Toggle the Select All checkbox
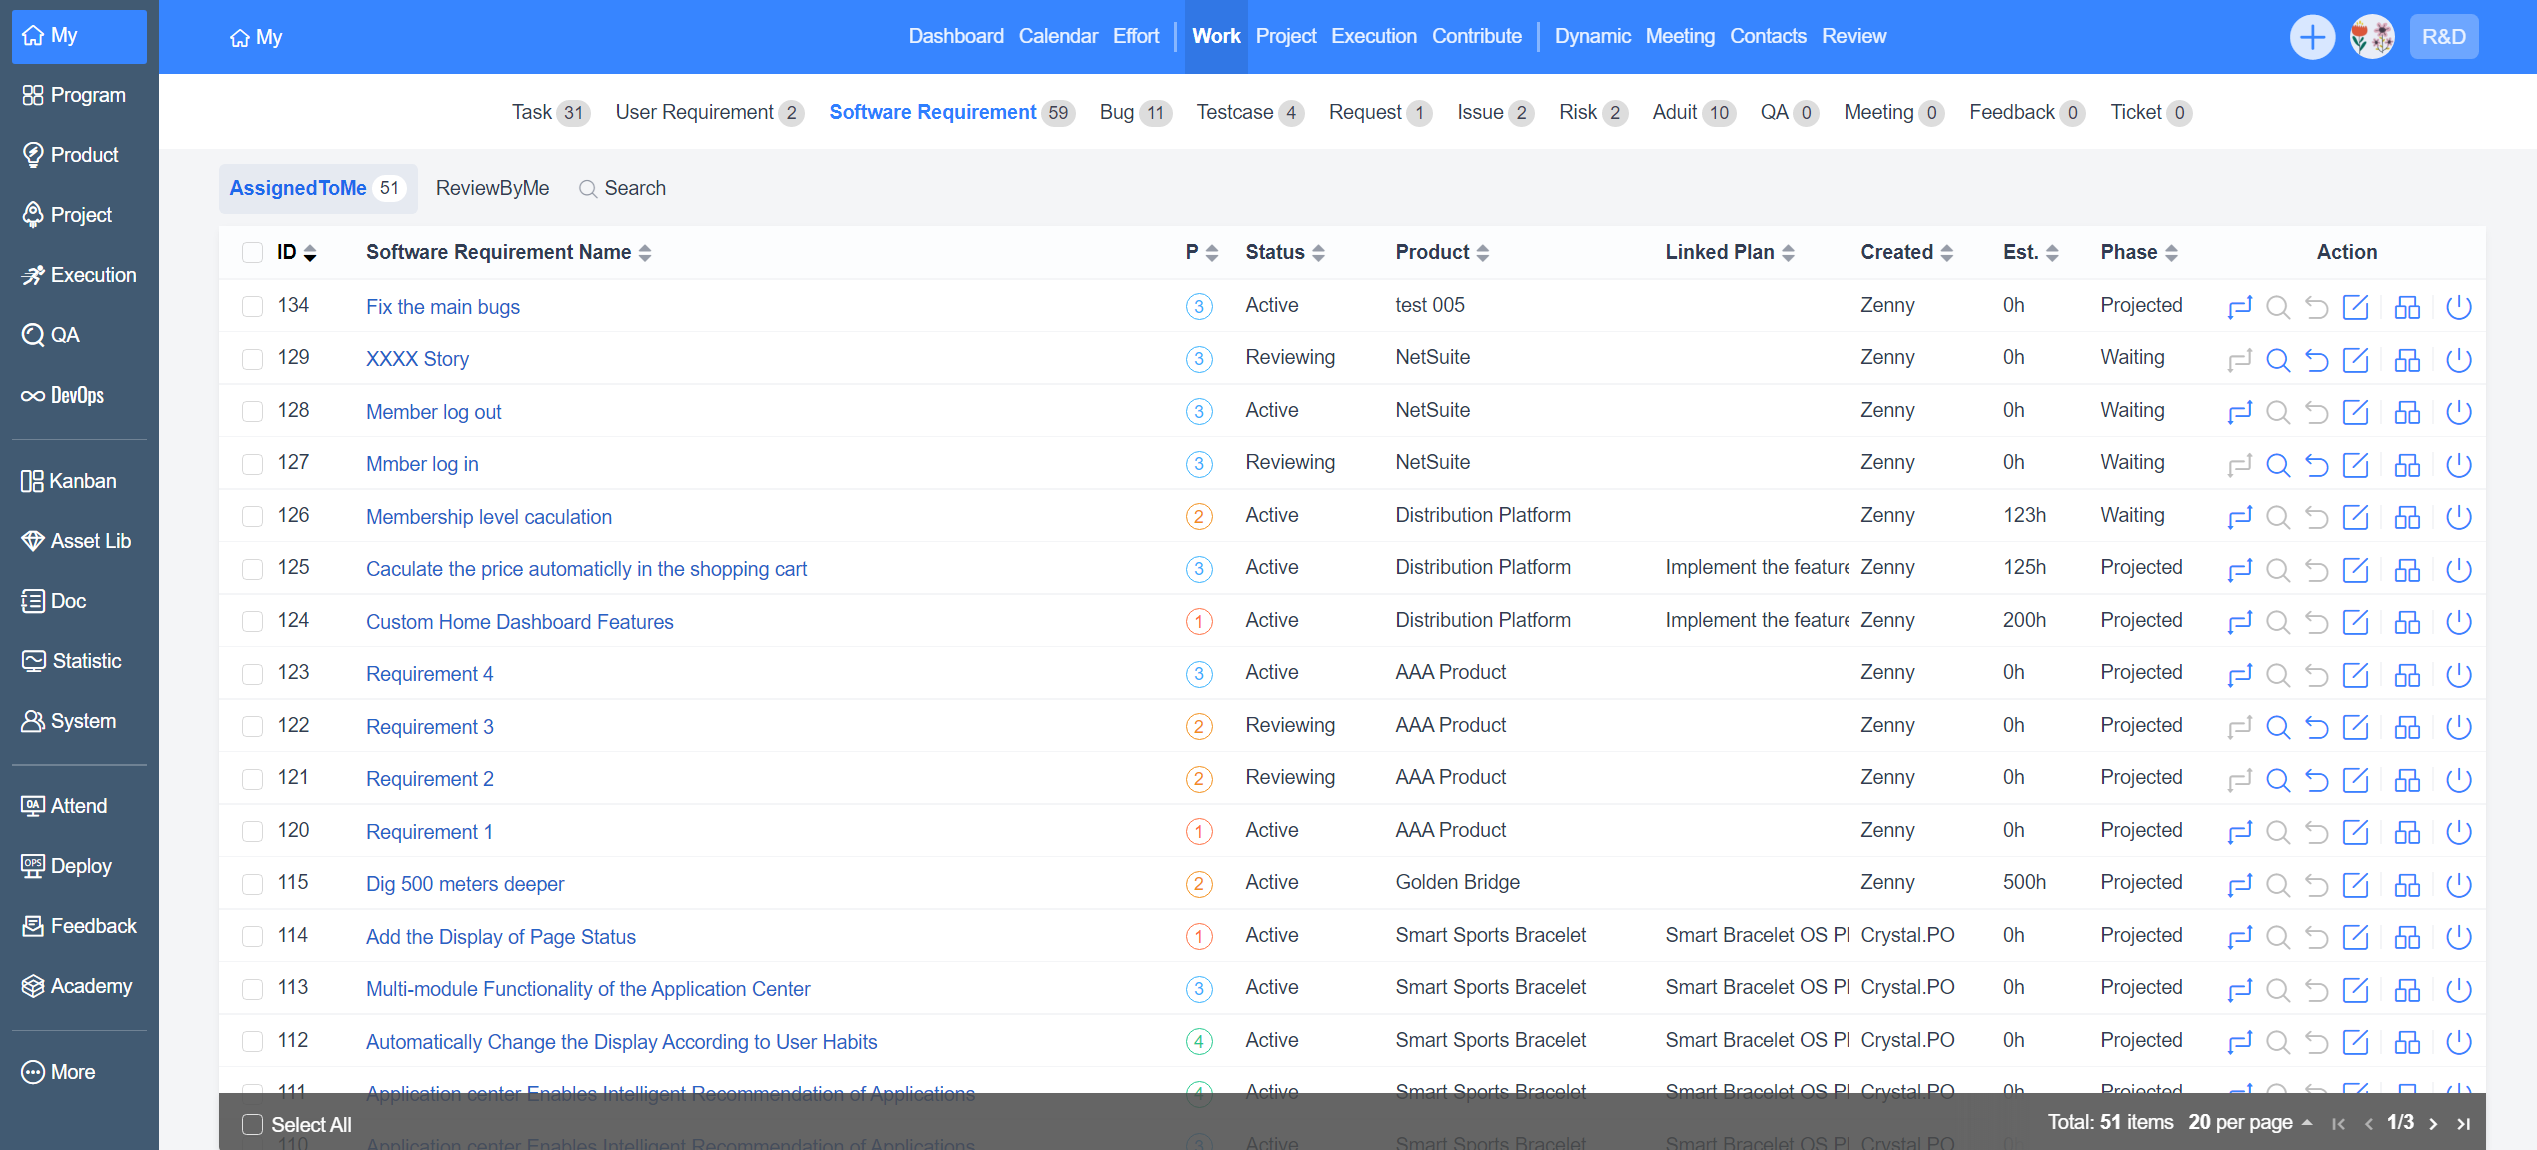 pyautogui.click(x=252, y=1124)
